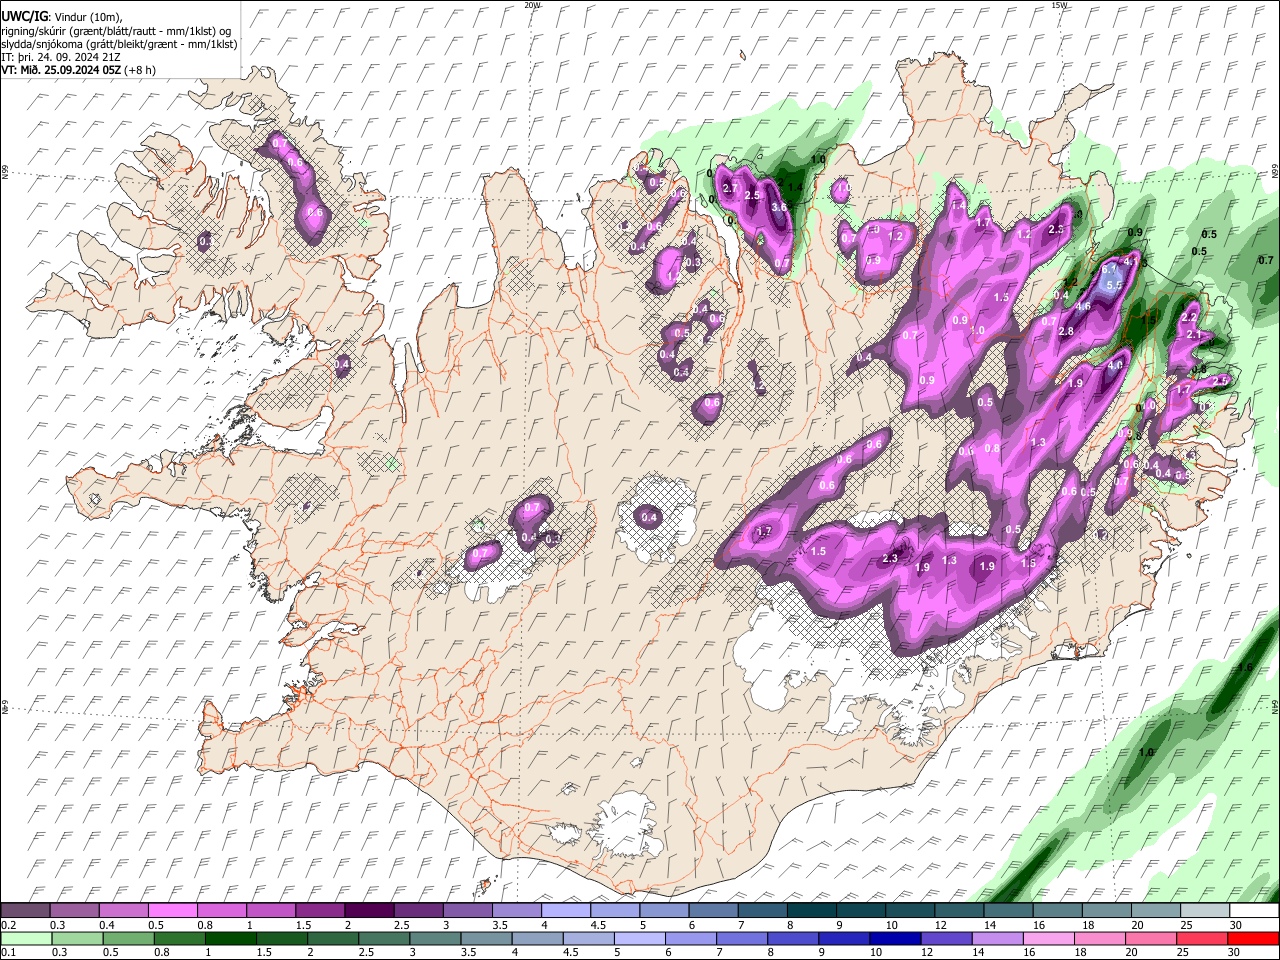Click the white swatch labeled 30 in upper legend
This screenshot has height=960, width=1280.
tap(1254, 910)
